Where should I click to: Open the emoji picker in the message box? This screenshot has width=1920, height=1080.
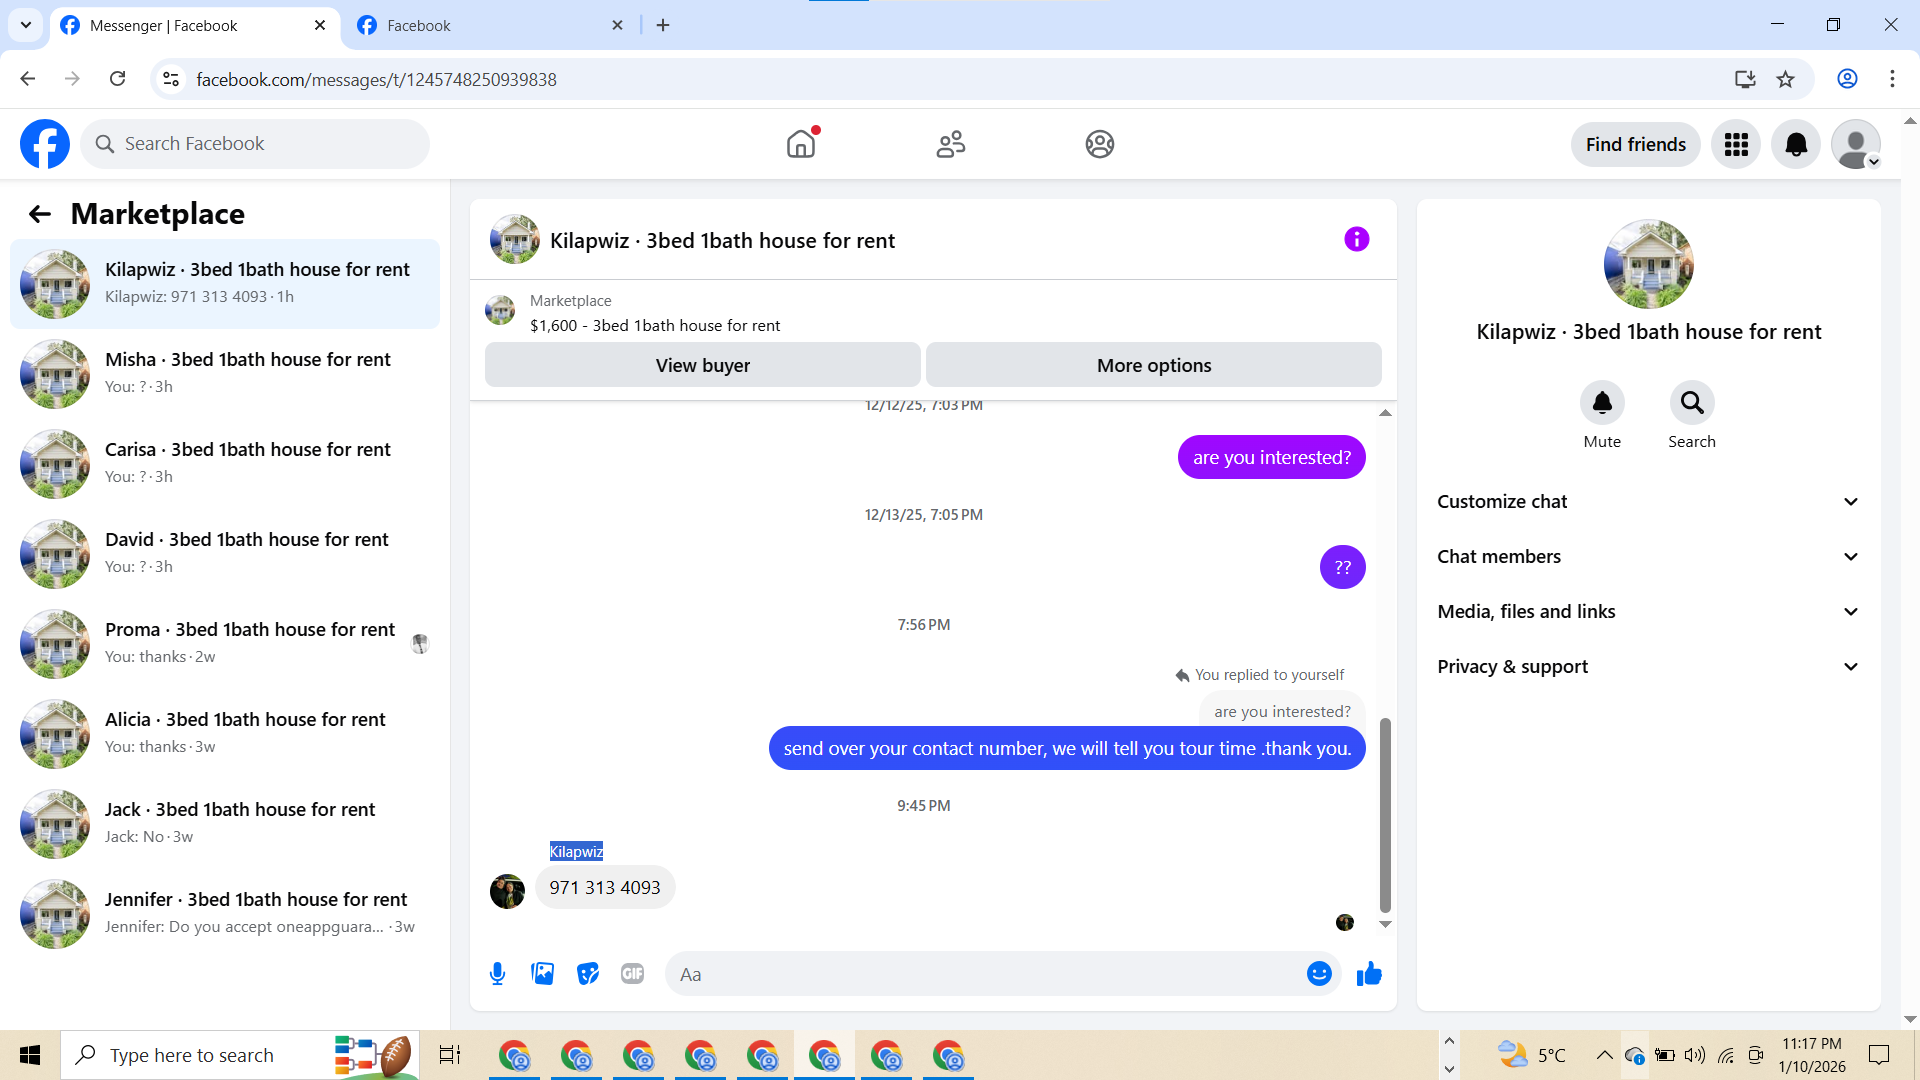pyautogui.click(x=1319, y=974)
